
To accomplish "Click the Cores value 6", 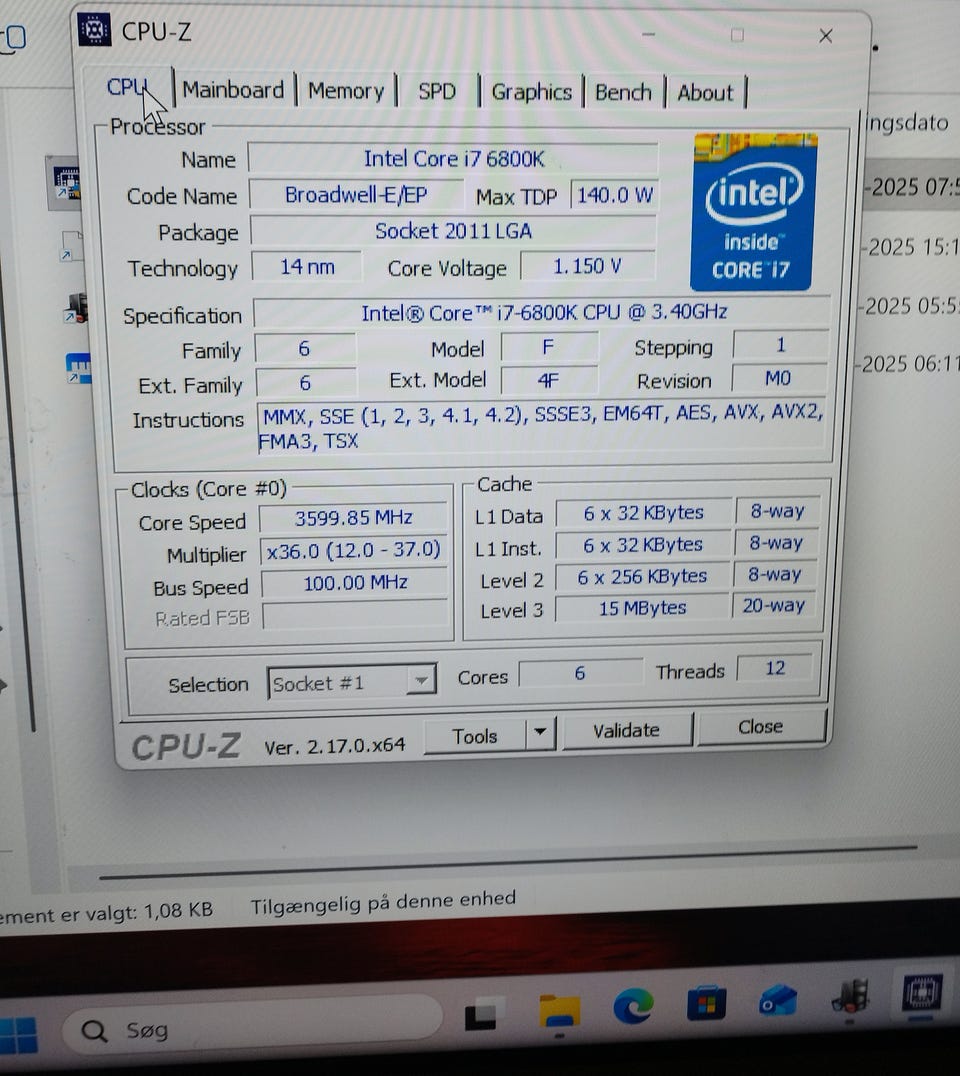I will coord(580,672).
